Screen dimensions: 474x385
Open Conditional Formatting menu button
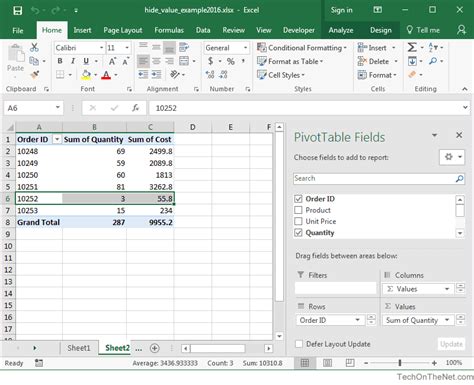tap(302, 48)
